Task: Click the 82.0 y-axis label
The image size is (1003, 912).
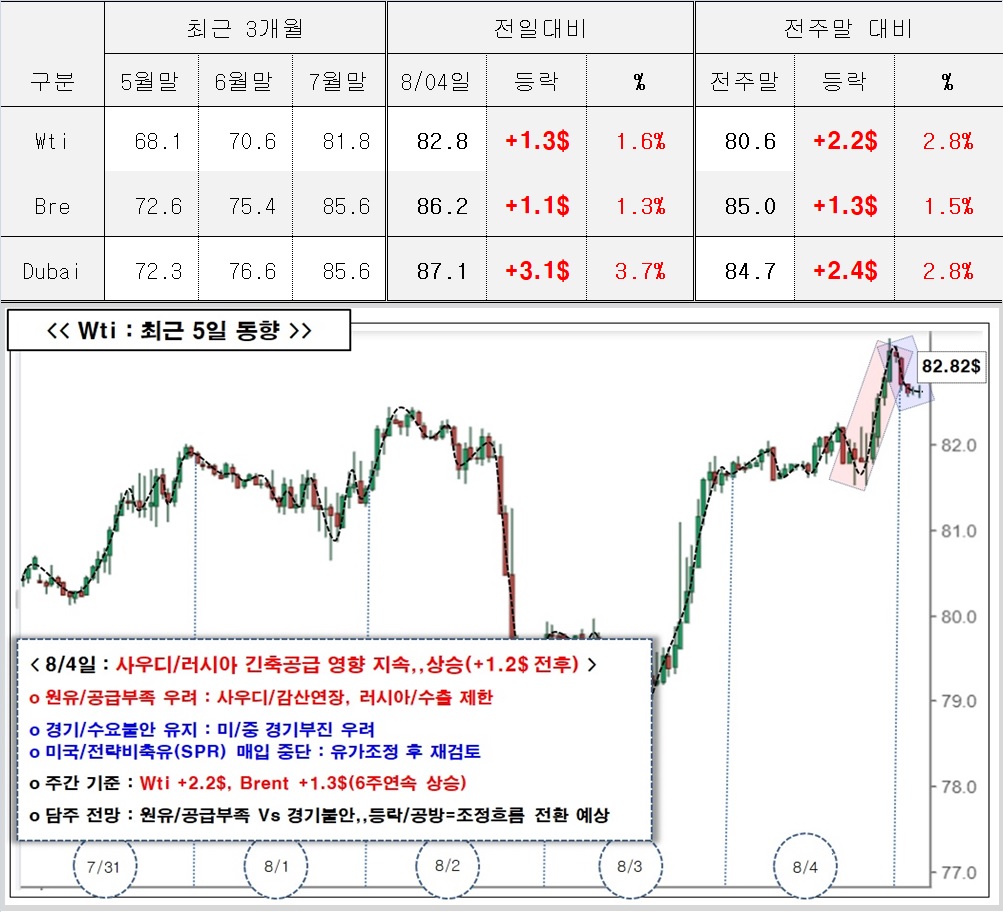Action: pyautogui.click(x=958, y=445)
